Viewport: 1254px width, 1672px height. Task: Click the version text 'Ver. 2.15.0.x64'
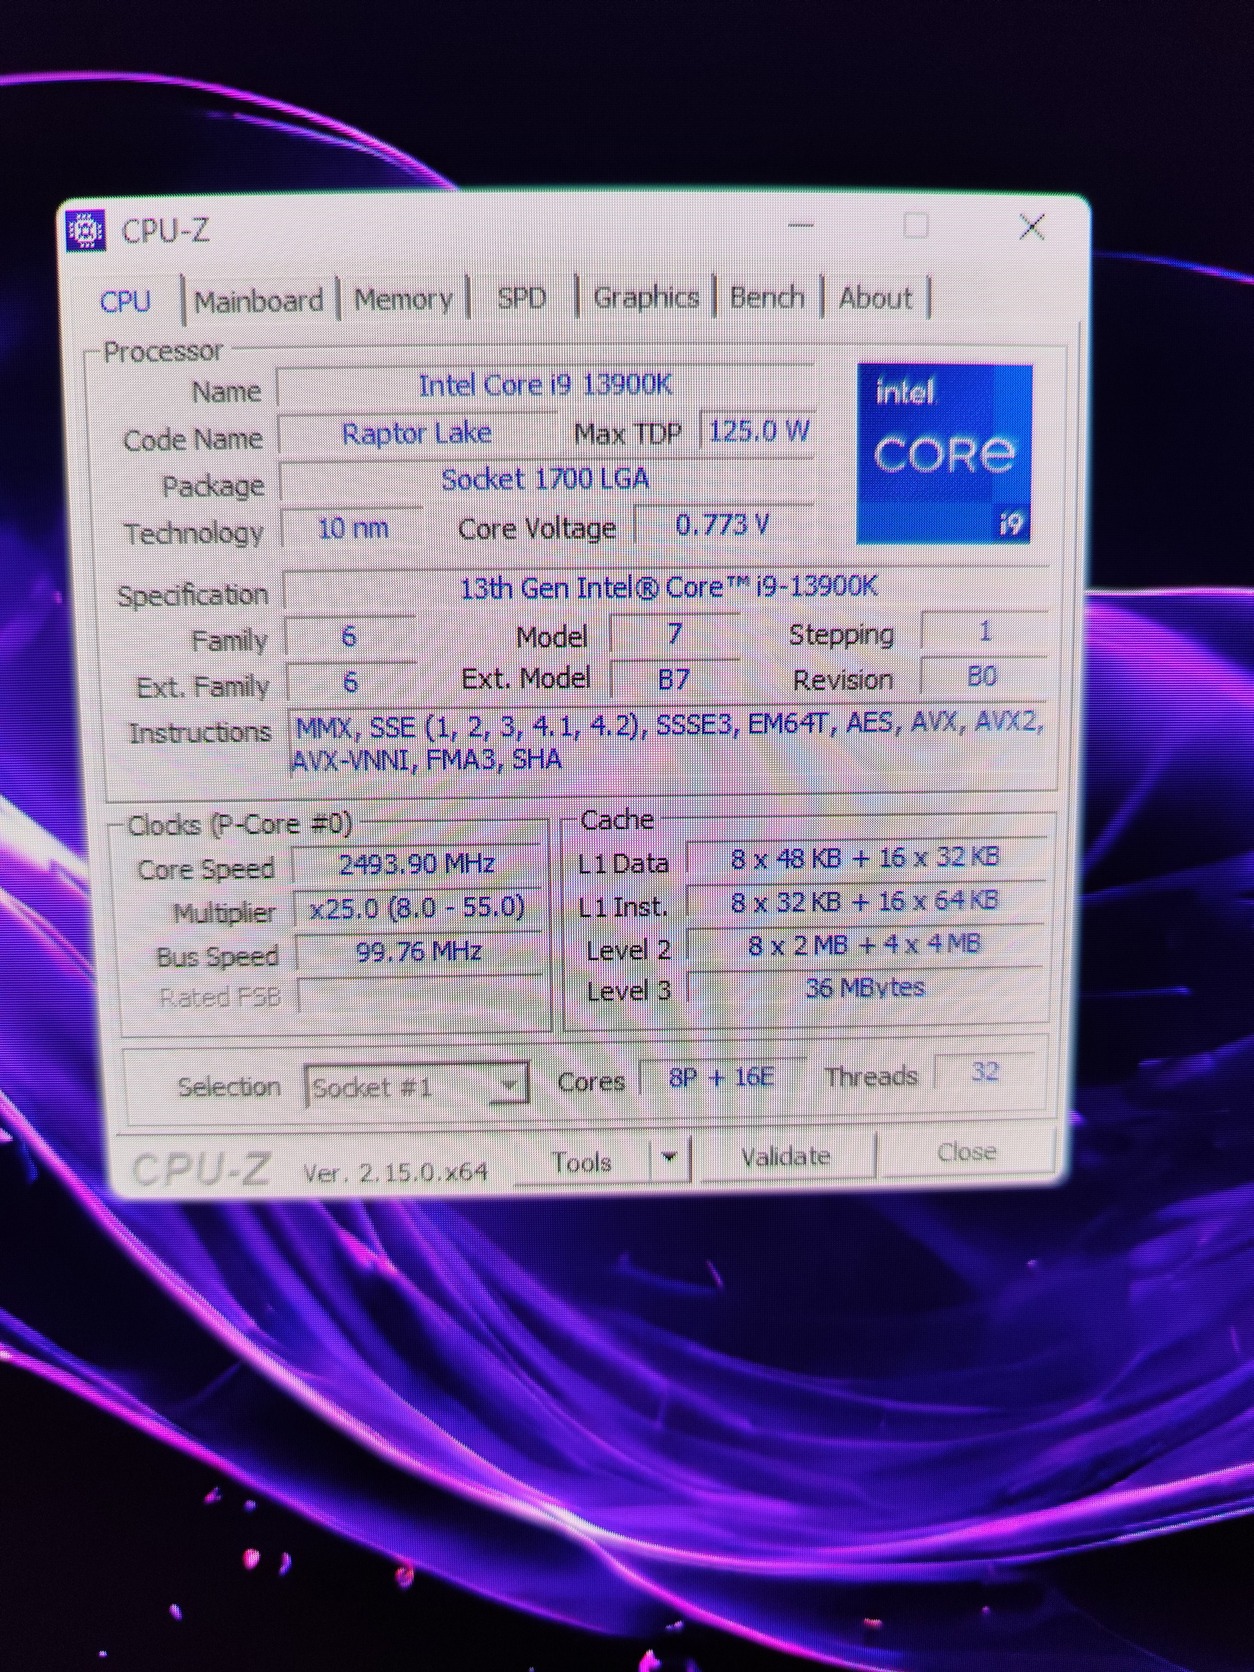[396, 1172]
